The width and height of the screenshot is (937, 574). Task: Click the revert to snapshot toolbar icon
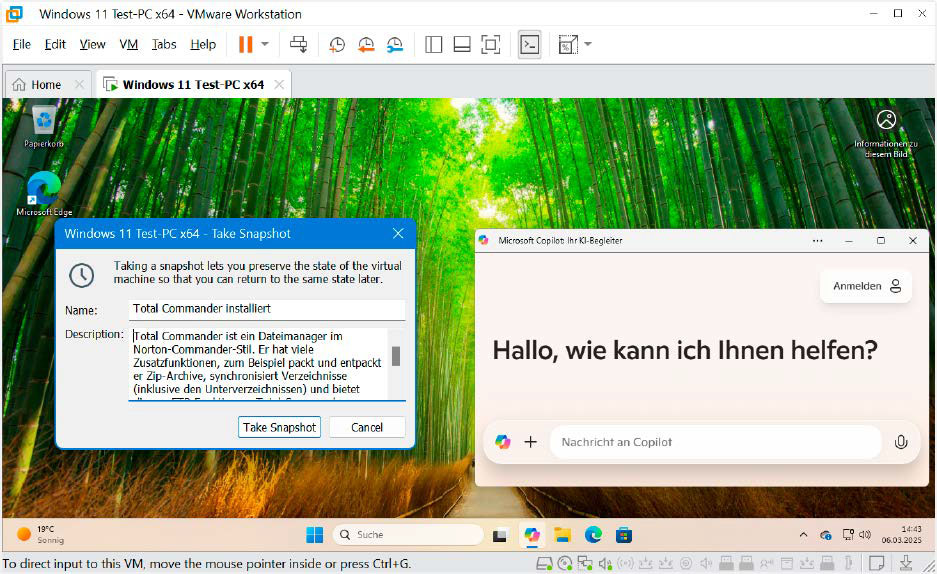(366, 44)
